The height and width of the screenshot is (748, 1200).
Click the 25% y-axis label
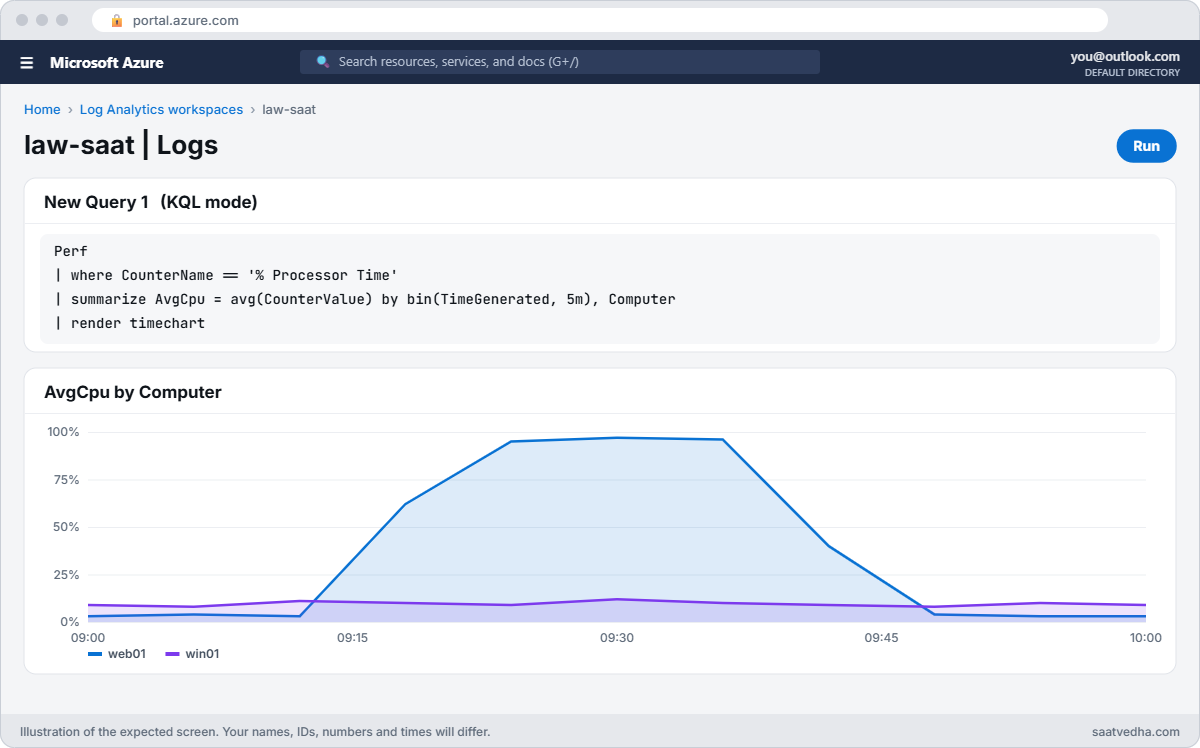pos(66,575)
